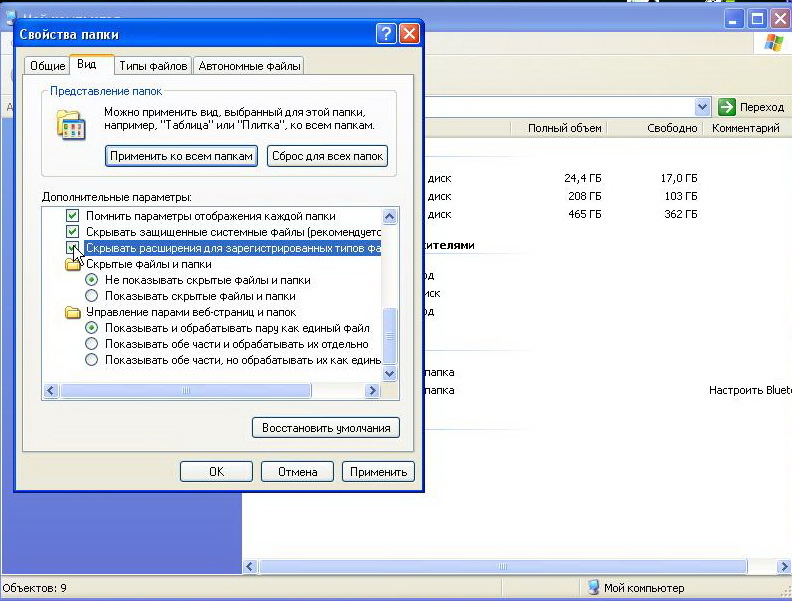This screenshot has height=601, width=792.
Task: Select Показывать обе части, но обрабатывать как единый
Action: [x=91, y=360]
